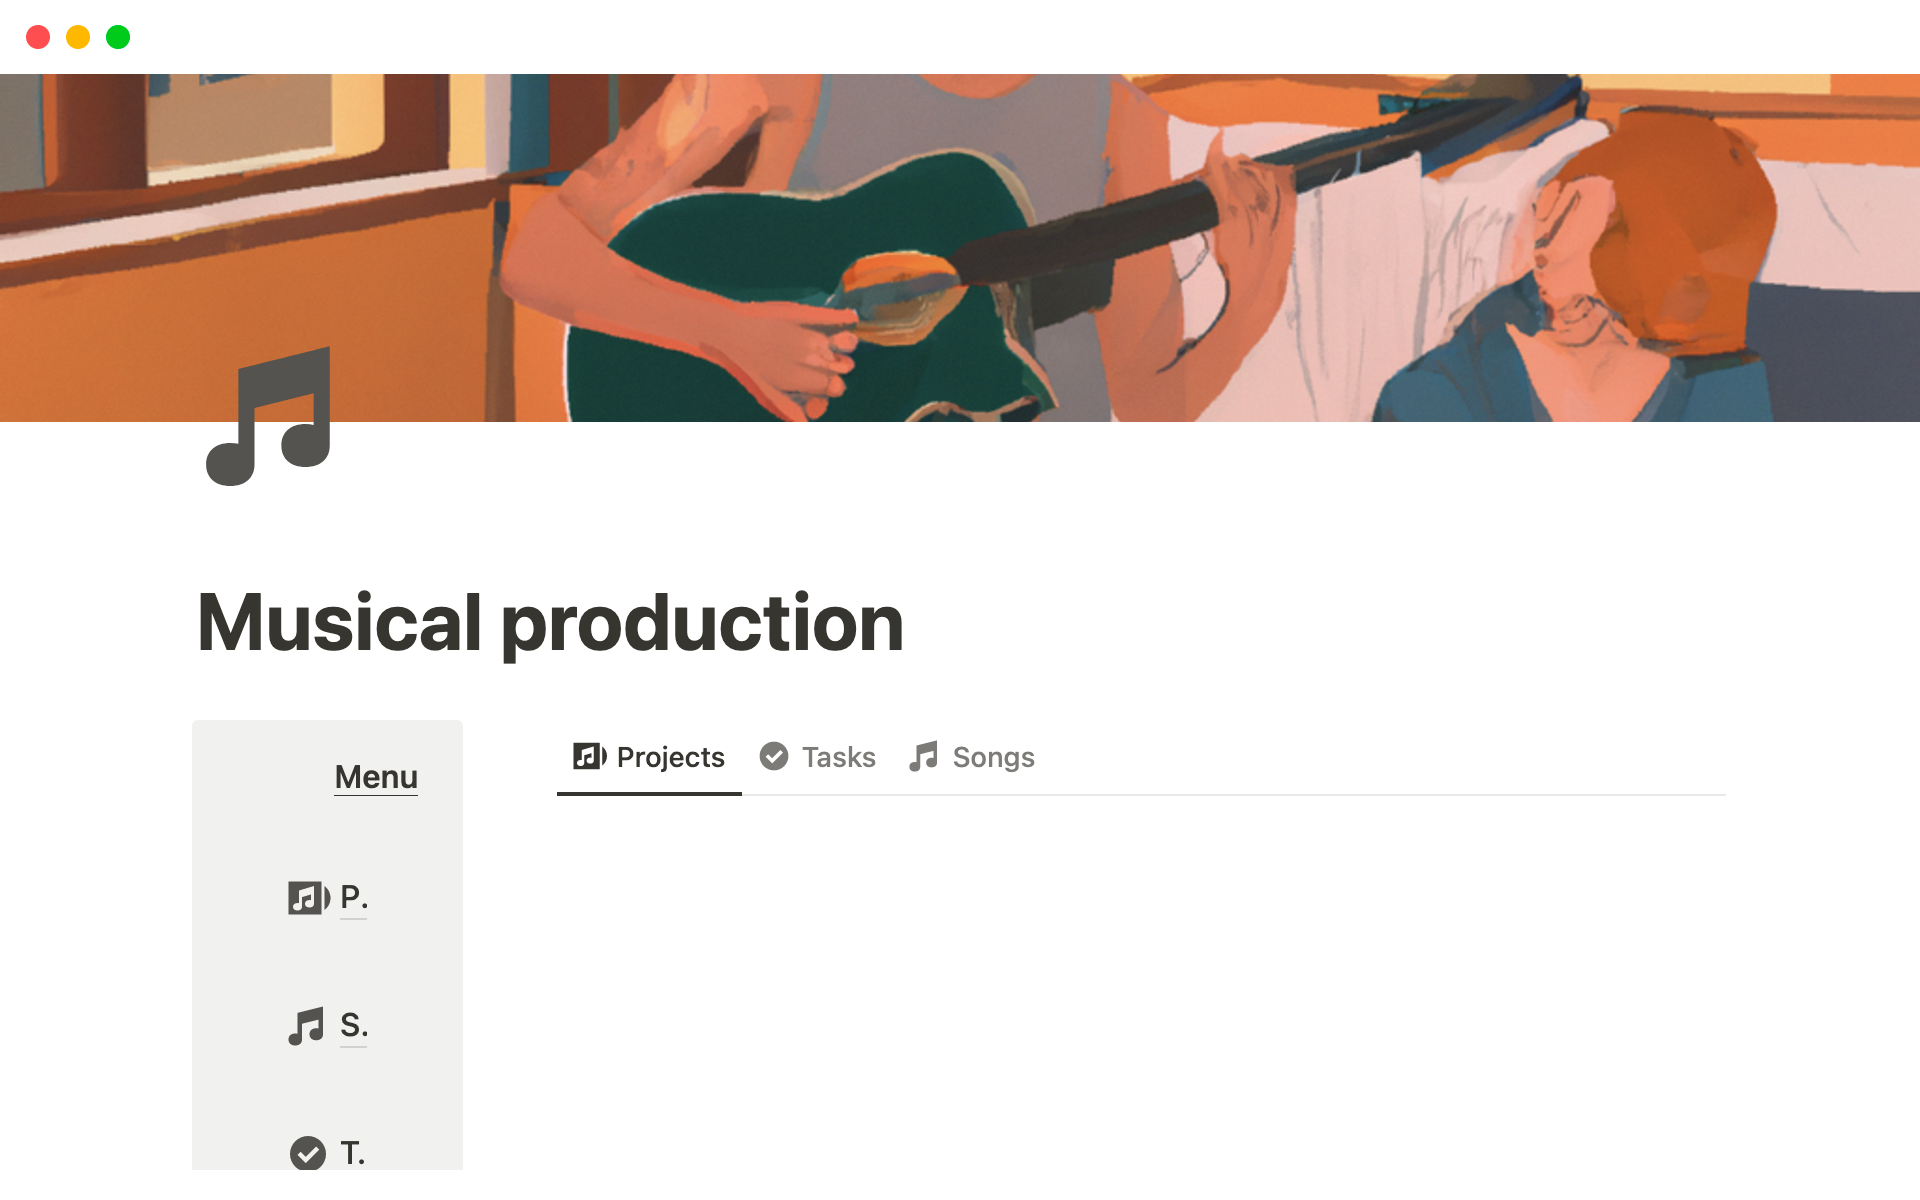Follow the S. link in Menu

point(353,1025)
